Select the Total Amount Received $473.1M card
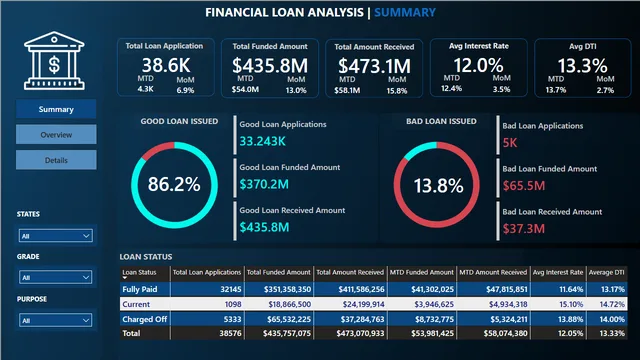 coord(374,68)
